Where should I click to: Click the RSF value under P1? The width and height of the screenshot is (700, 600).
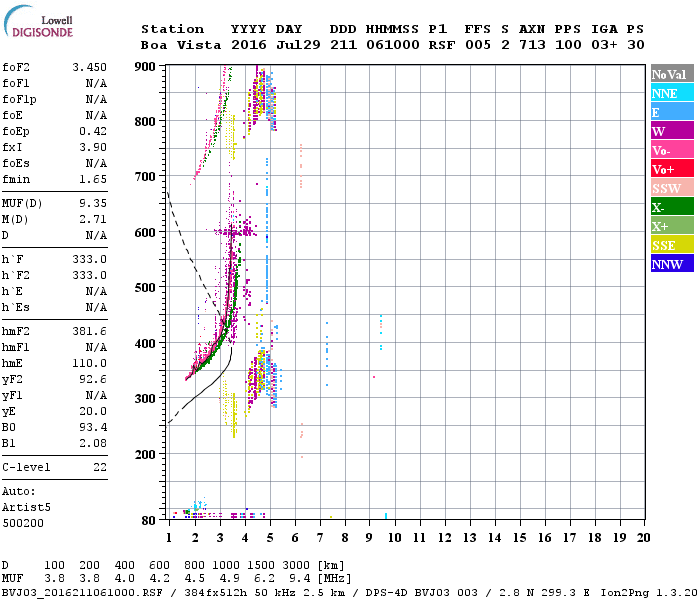(x=442, y=45)
